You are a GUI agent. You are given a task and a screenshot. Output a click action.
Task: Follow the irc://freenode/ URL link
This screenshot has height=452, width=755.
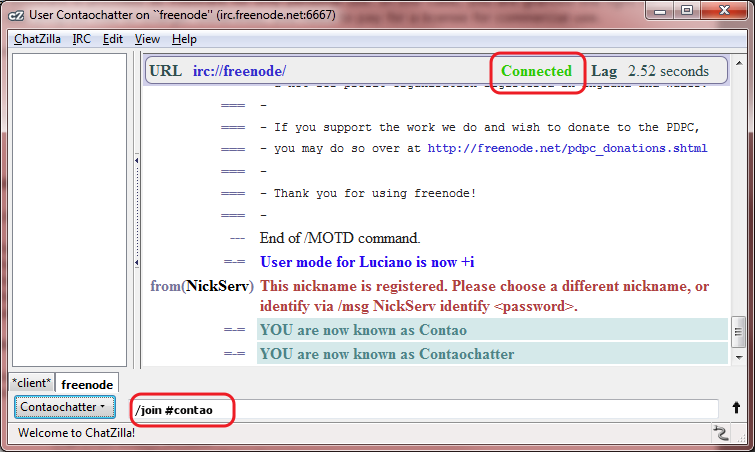tap(239, 71)
